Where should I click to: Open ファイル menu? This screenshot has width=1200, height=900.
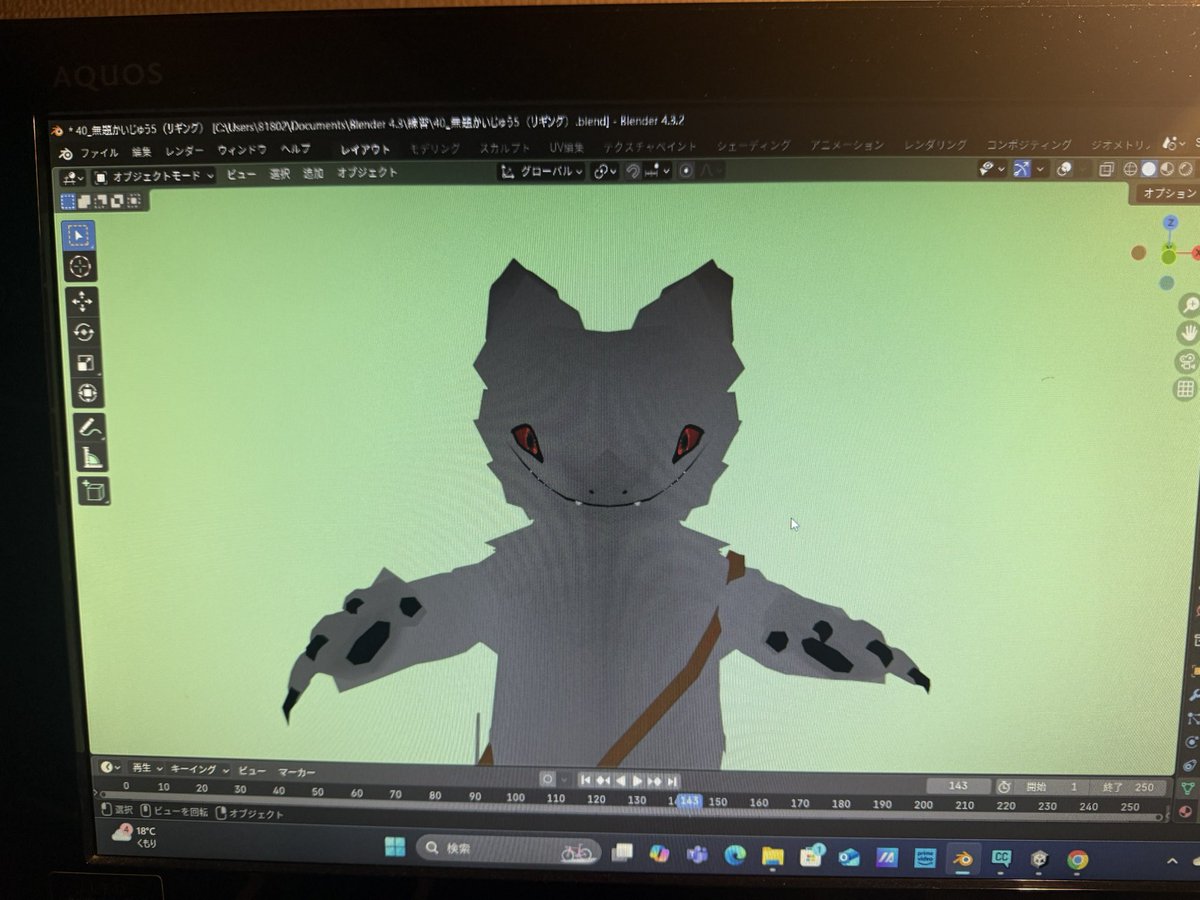[x=99, y=153]
